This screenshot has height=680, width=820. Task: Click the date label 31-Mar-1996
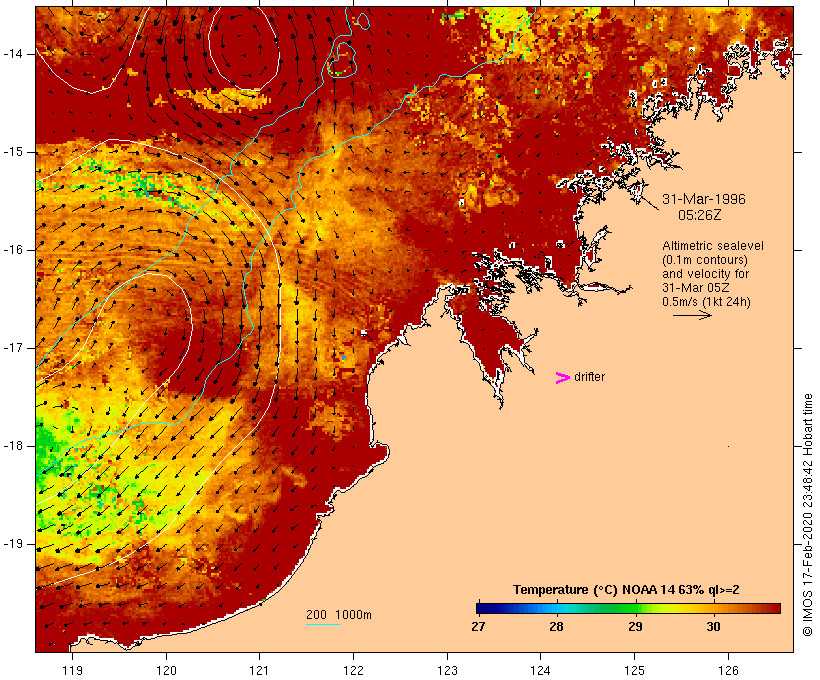point(703,199)
